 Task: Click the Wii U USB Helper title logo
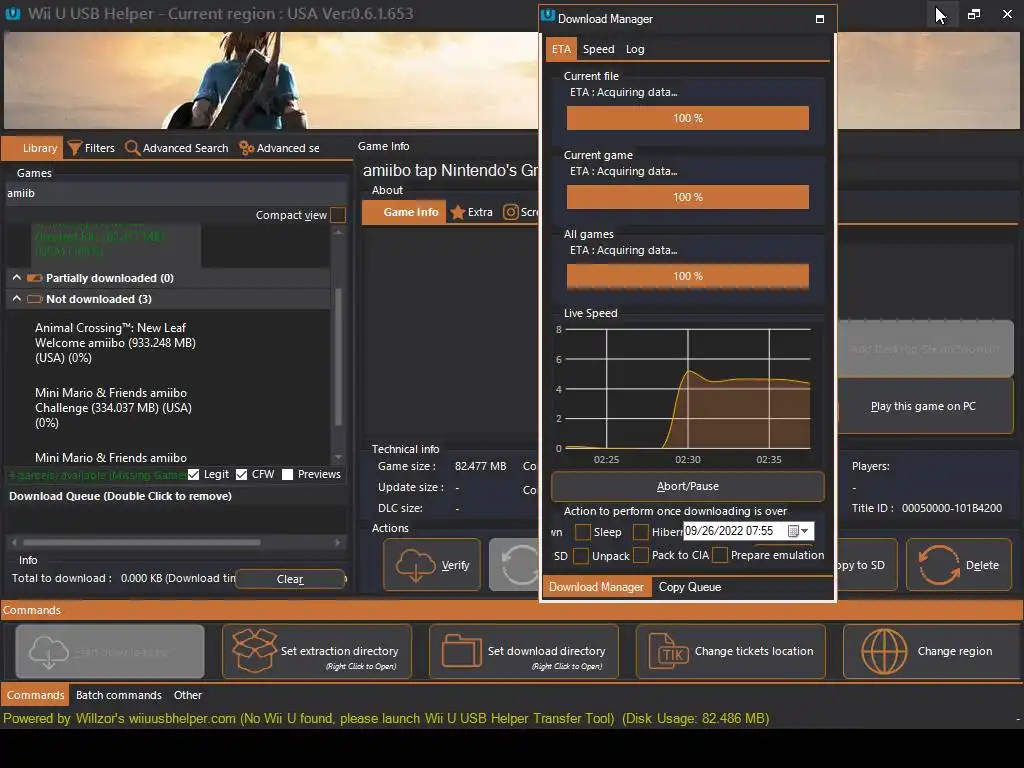pos(13,14)
